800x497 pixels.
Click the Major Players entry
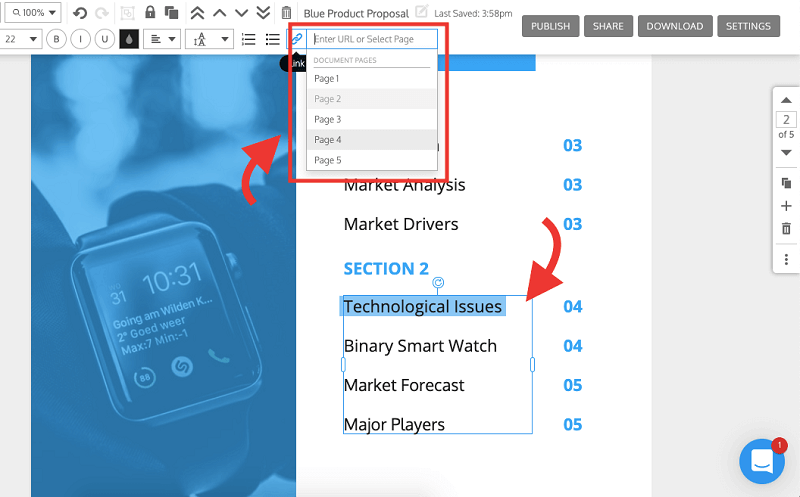click(394, 425)
